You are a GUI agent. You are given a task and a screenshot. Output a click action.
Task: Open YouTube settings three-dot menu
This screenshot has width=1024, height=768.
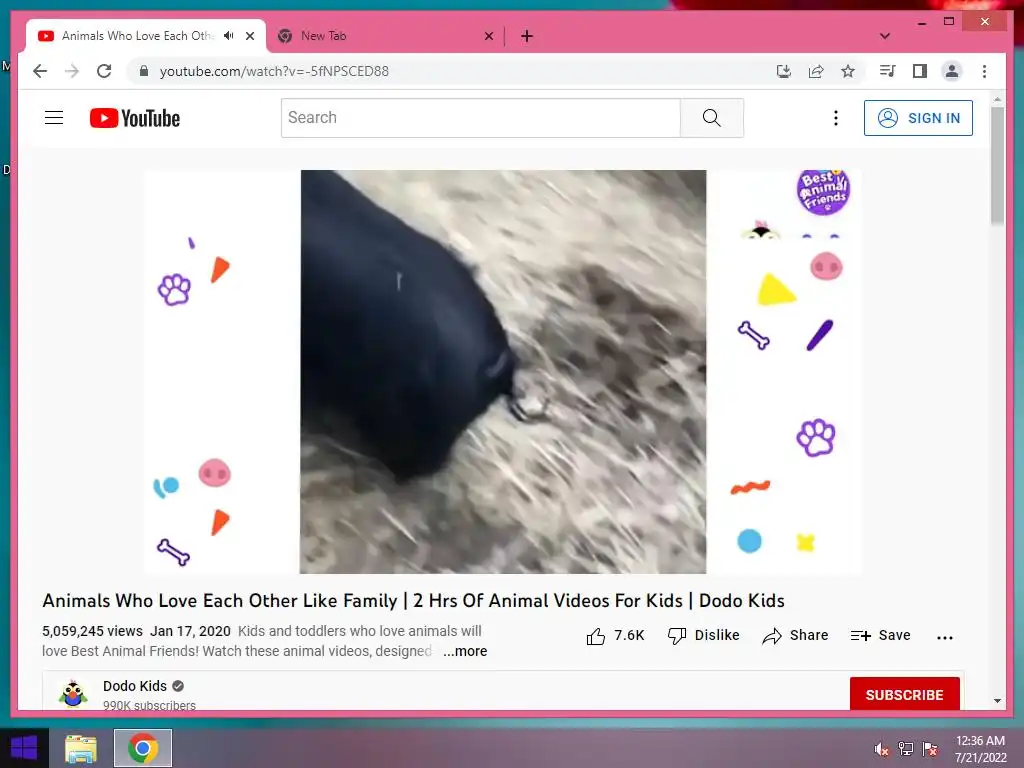pos(835,118)
